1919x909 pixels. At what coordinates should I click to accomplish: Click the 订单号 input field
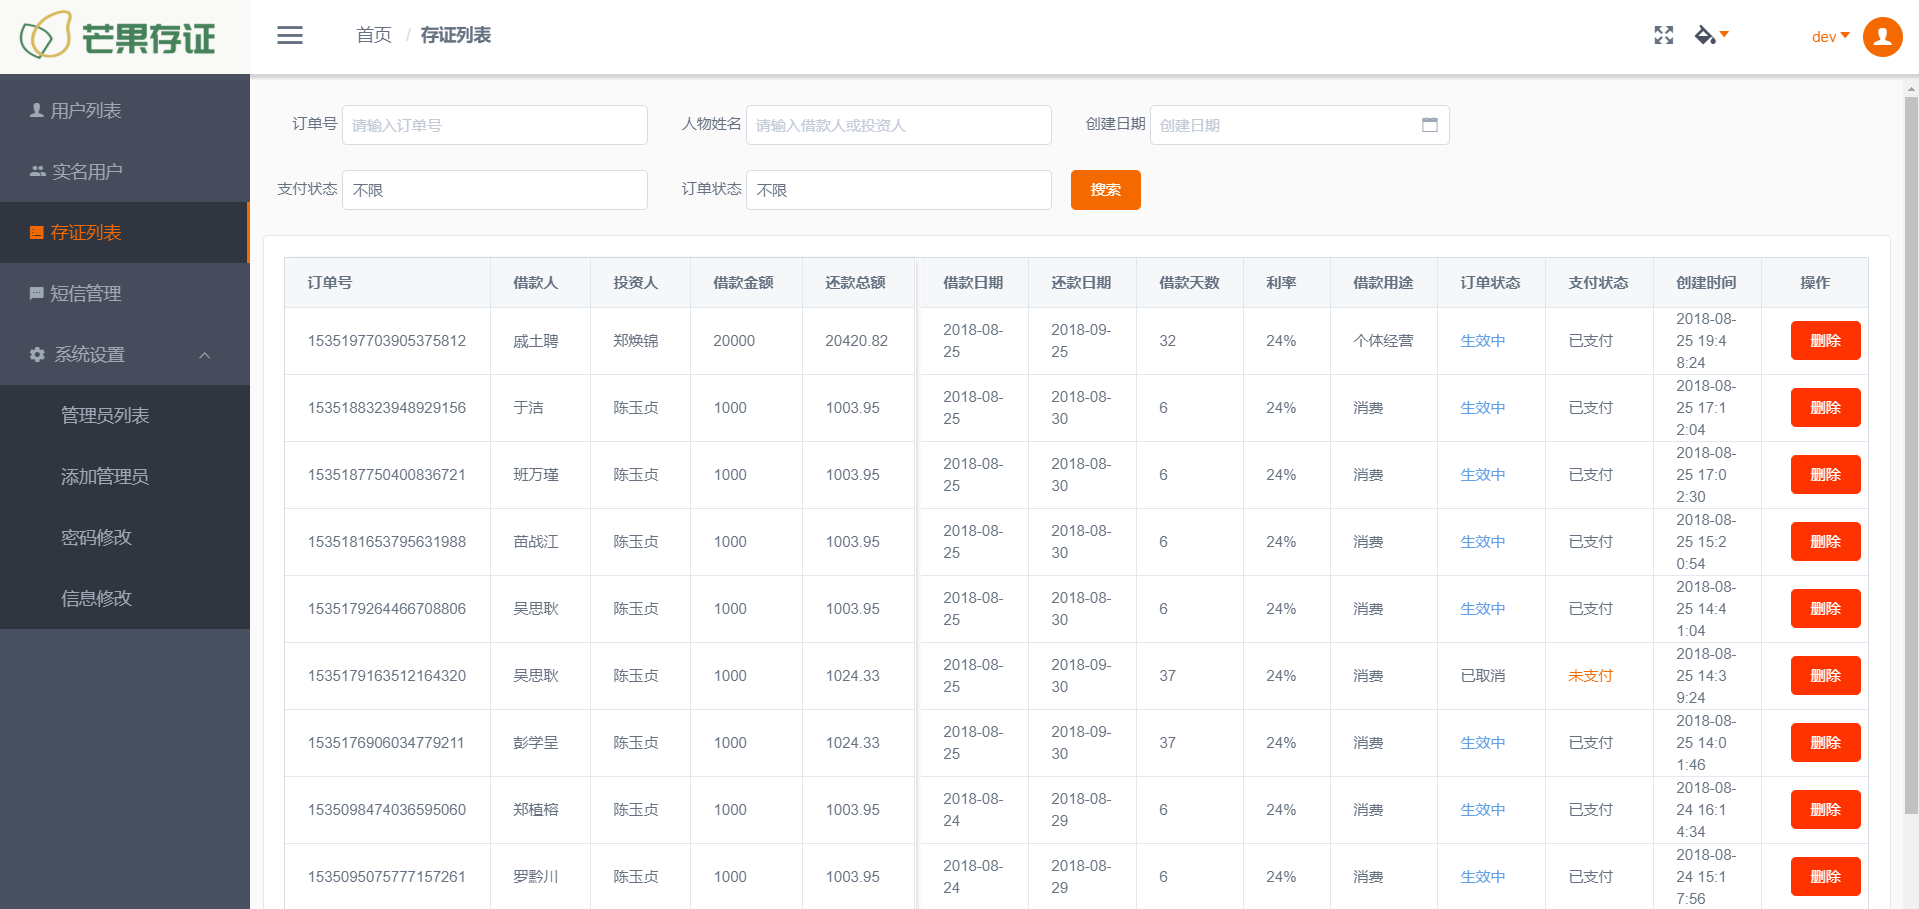click(494, 125)
